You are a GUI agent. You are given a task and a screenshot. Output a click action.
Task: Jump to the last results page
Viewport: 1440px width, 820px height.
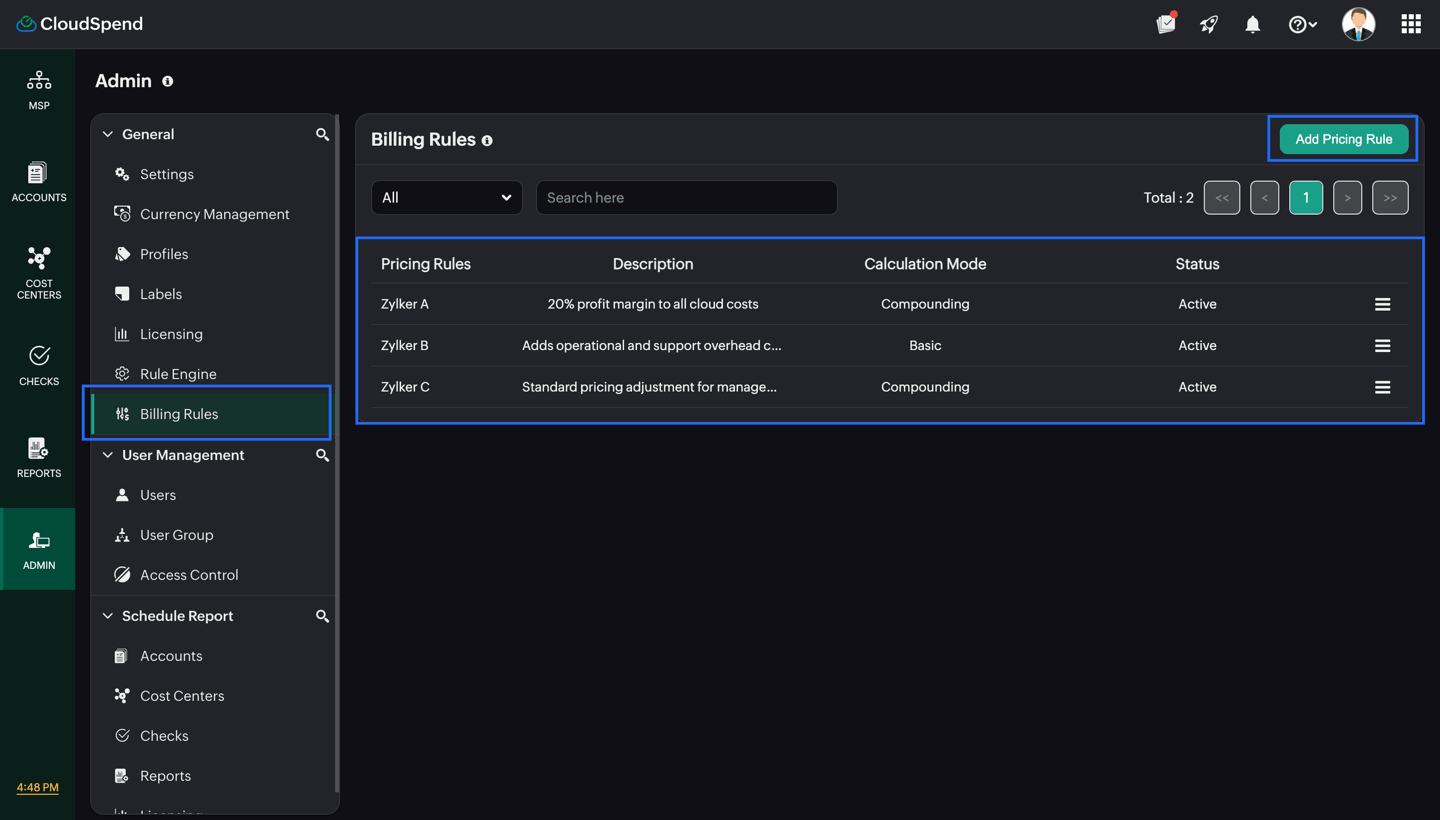1390,198
